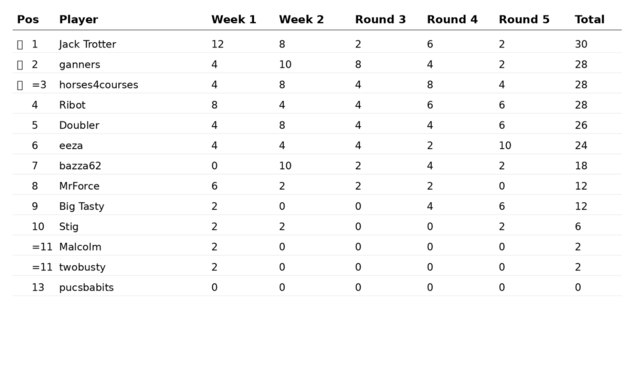Click Jack Trotter's total score of 30
634x380 pixels.
pyautogui.click(x=581, y=44)
